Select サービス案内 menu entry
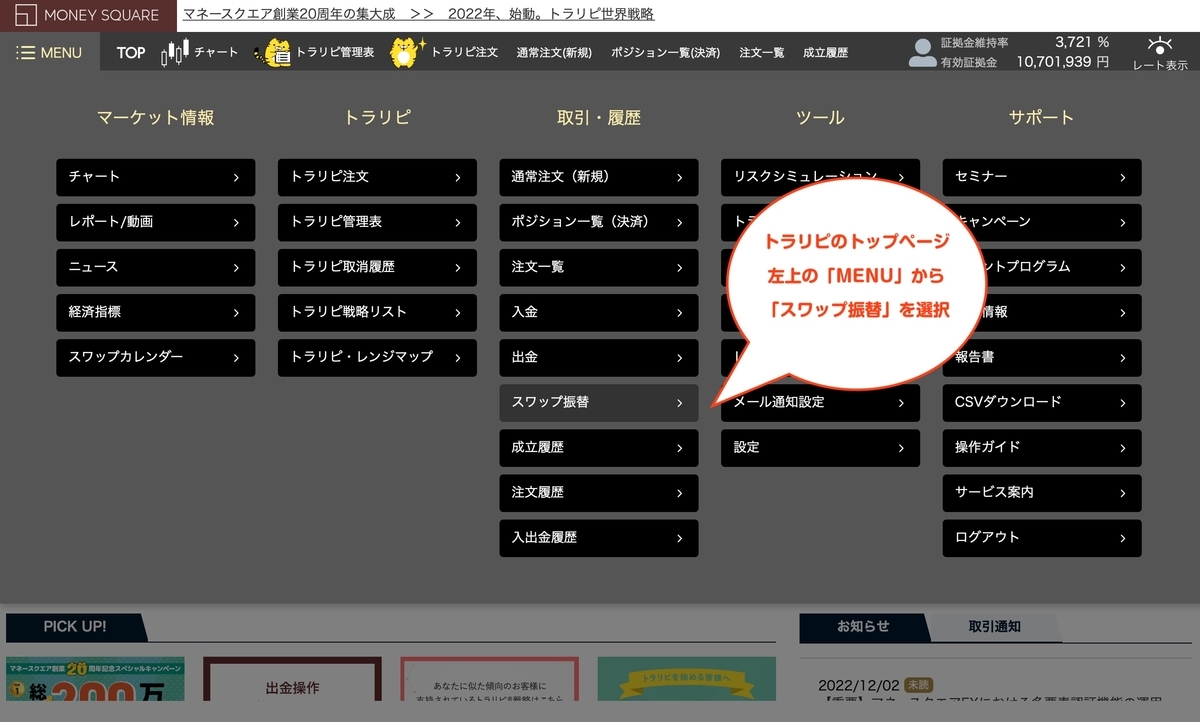This screenshot has width=1200, height=722. click(x=1042, y=493)
